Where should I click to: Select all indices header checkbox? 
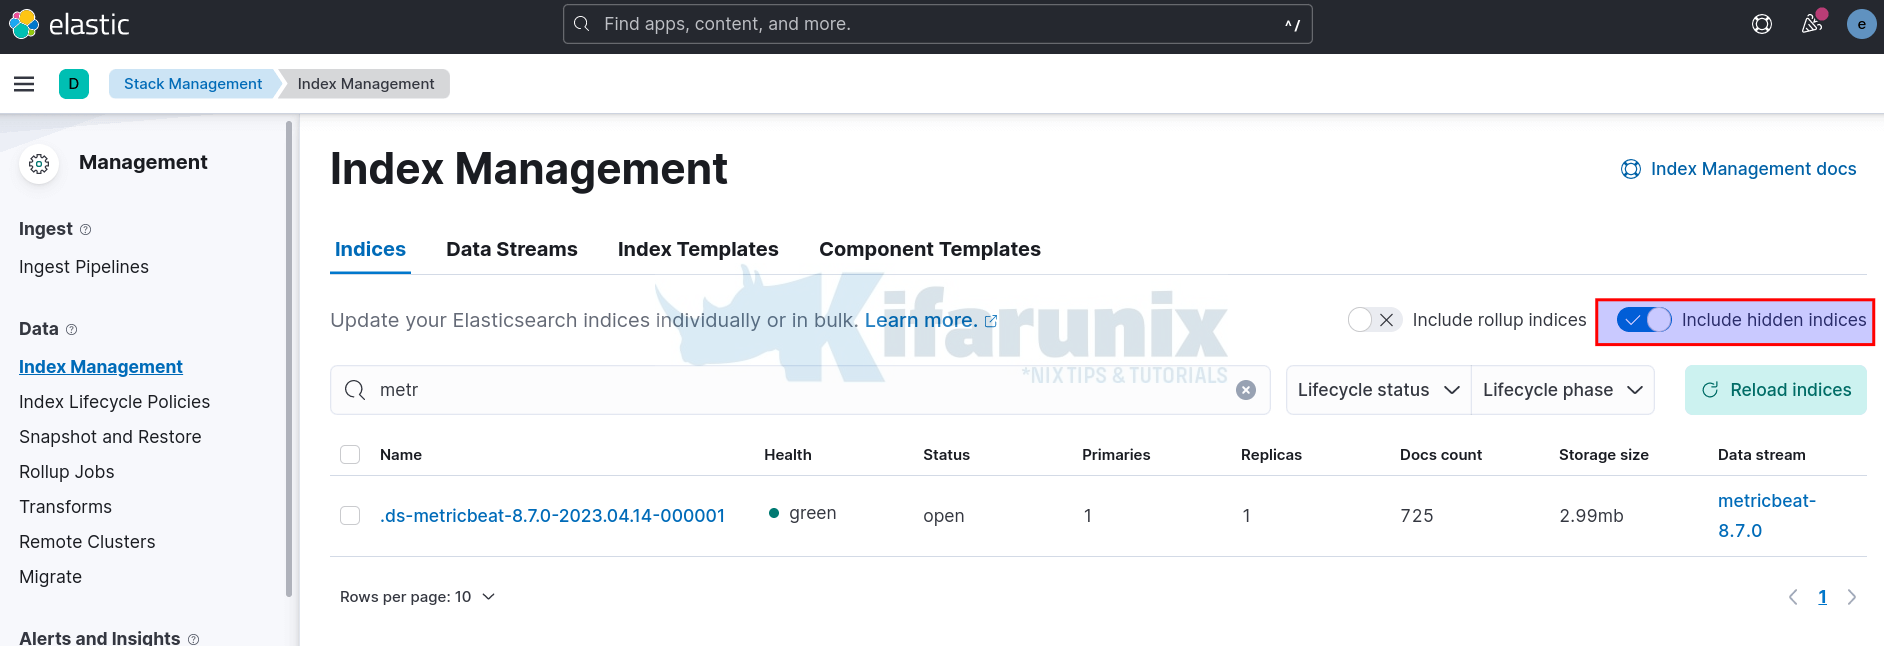[x=350, y=455]
